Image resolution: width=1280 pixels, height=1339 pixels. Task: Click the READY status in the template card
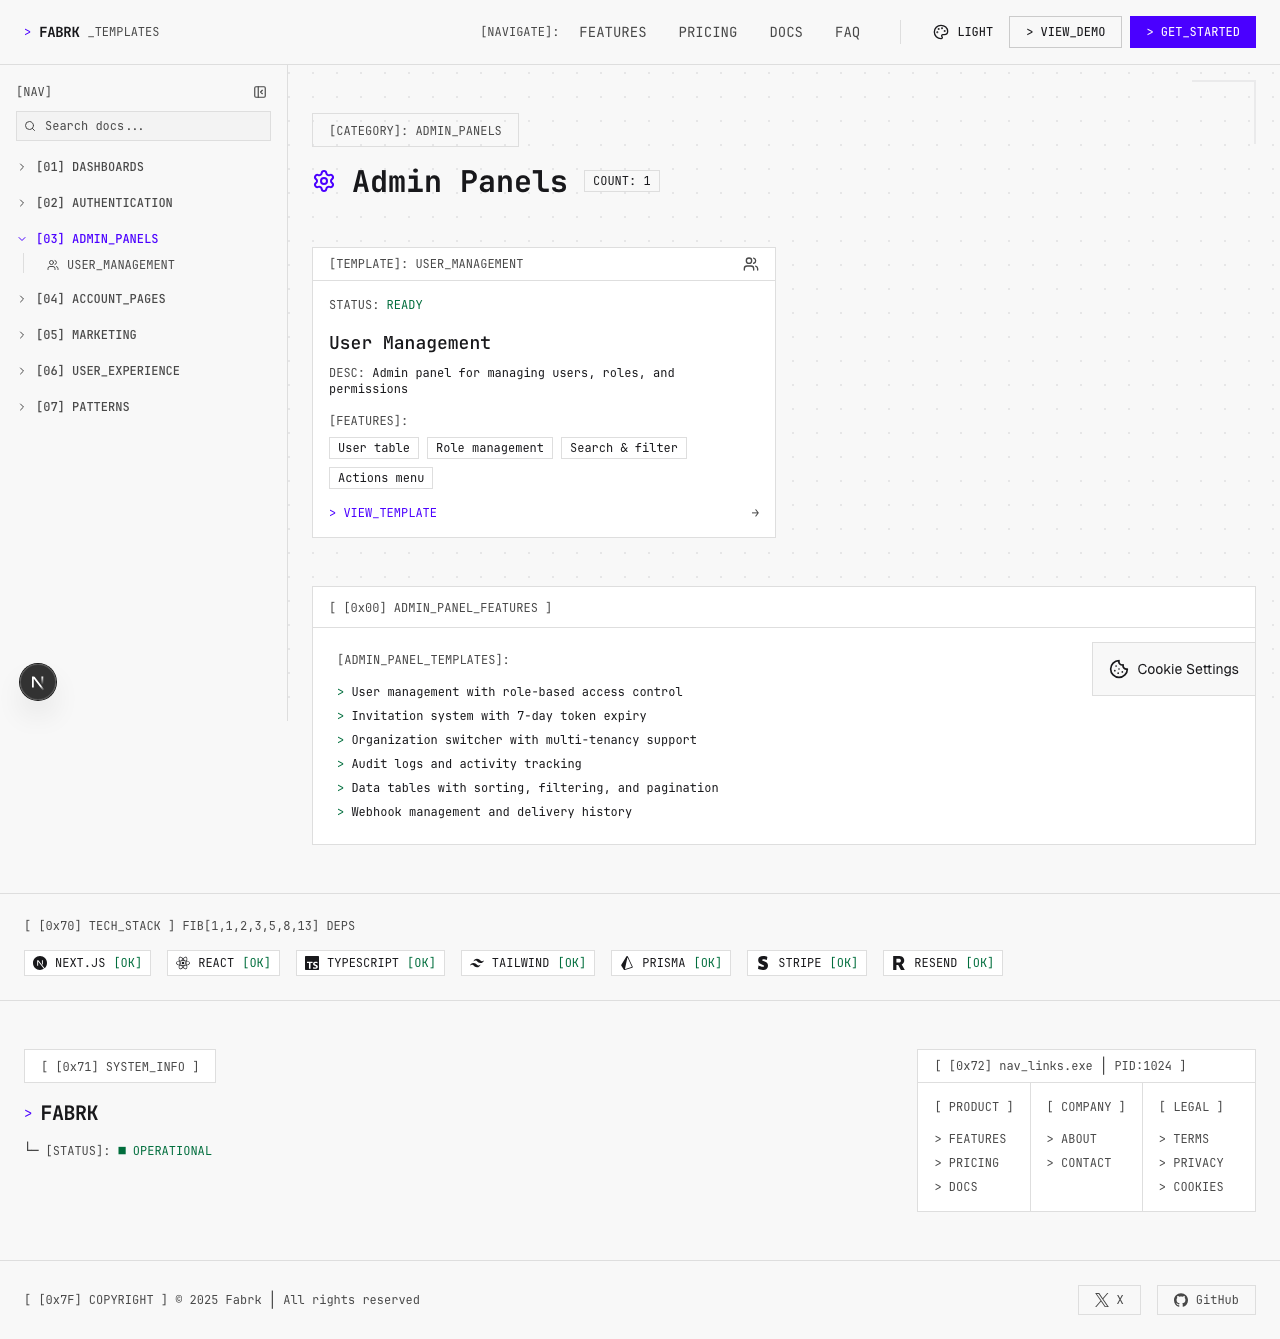405,305
